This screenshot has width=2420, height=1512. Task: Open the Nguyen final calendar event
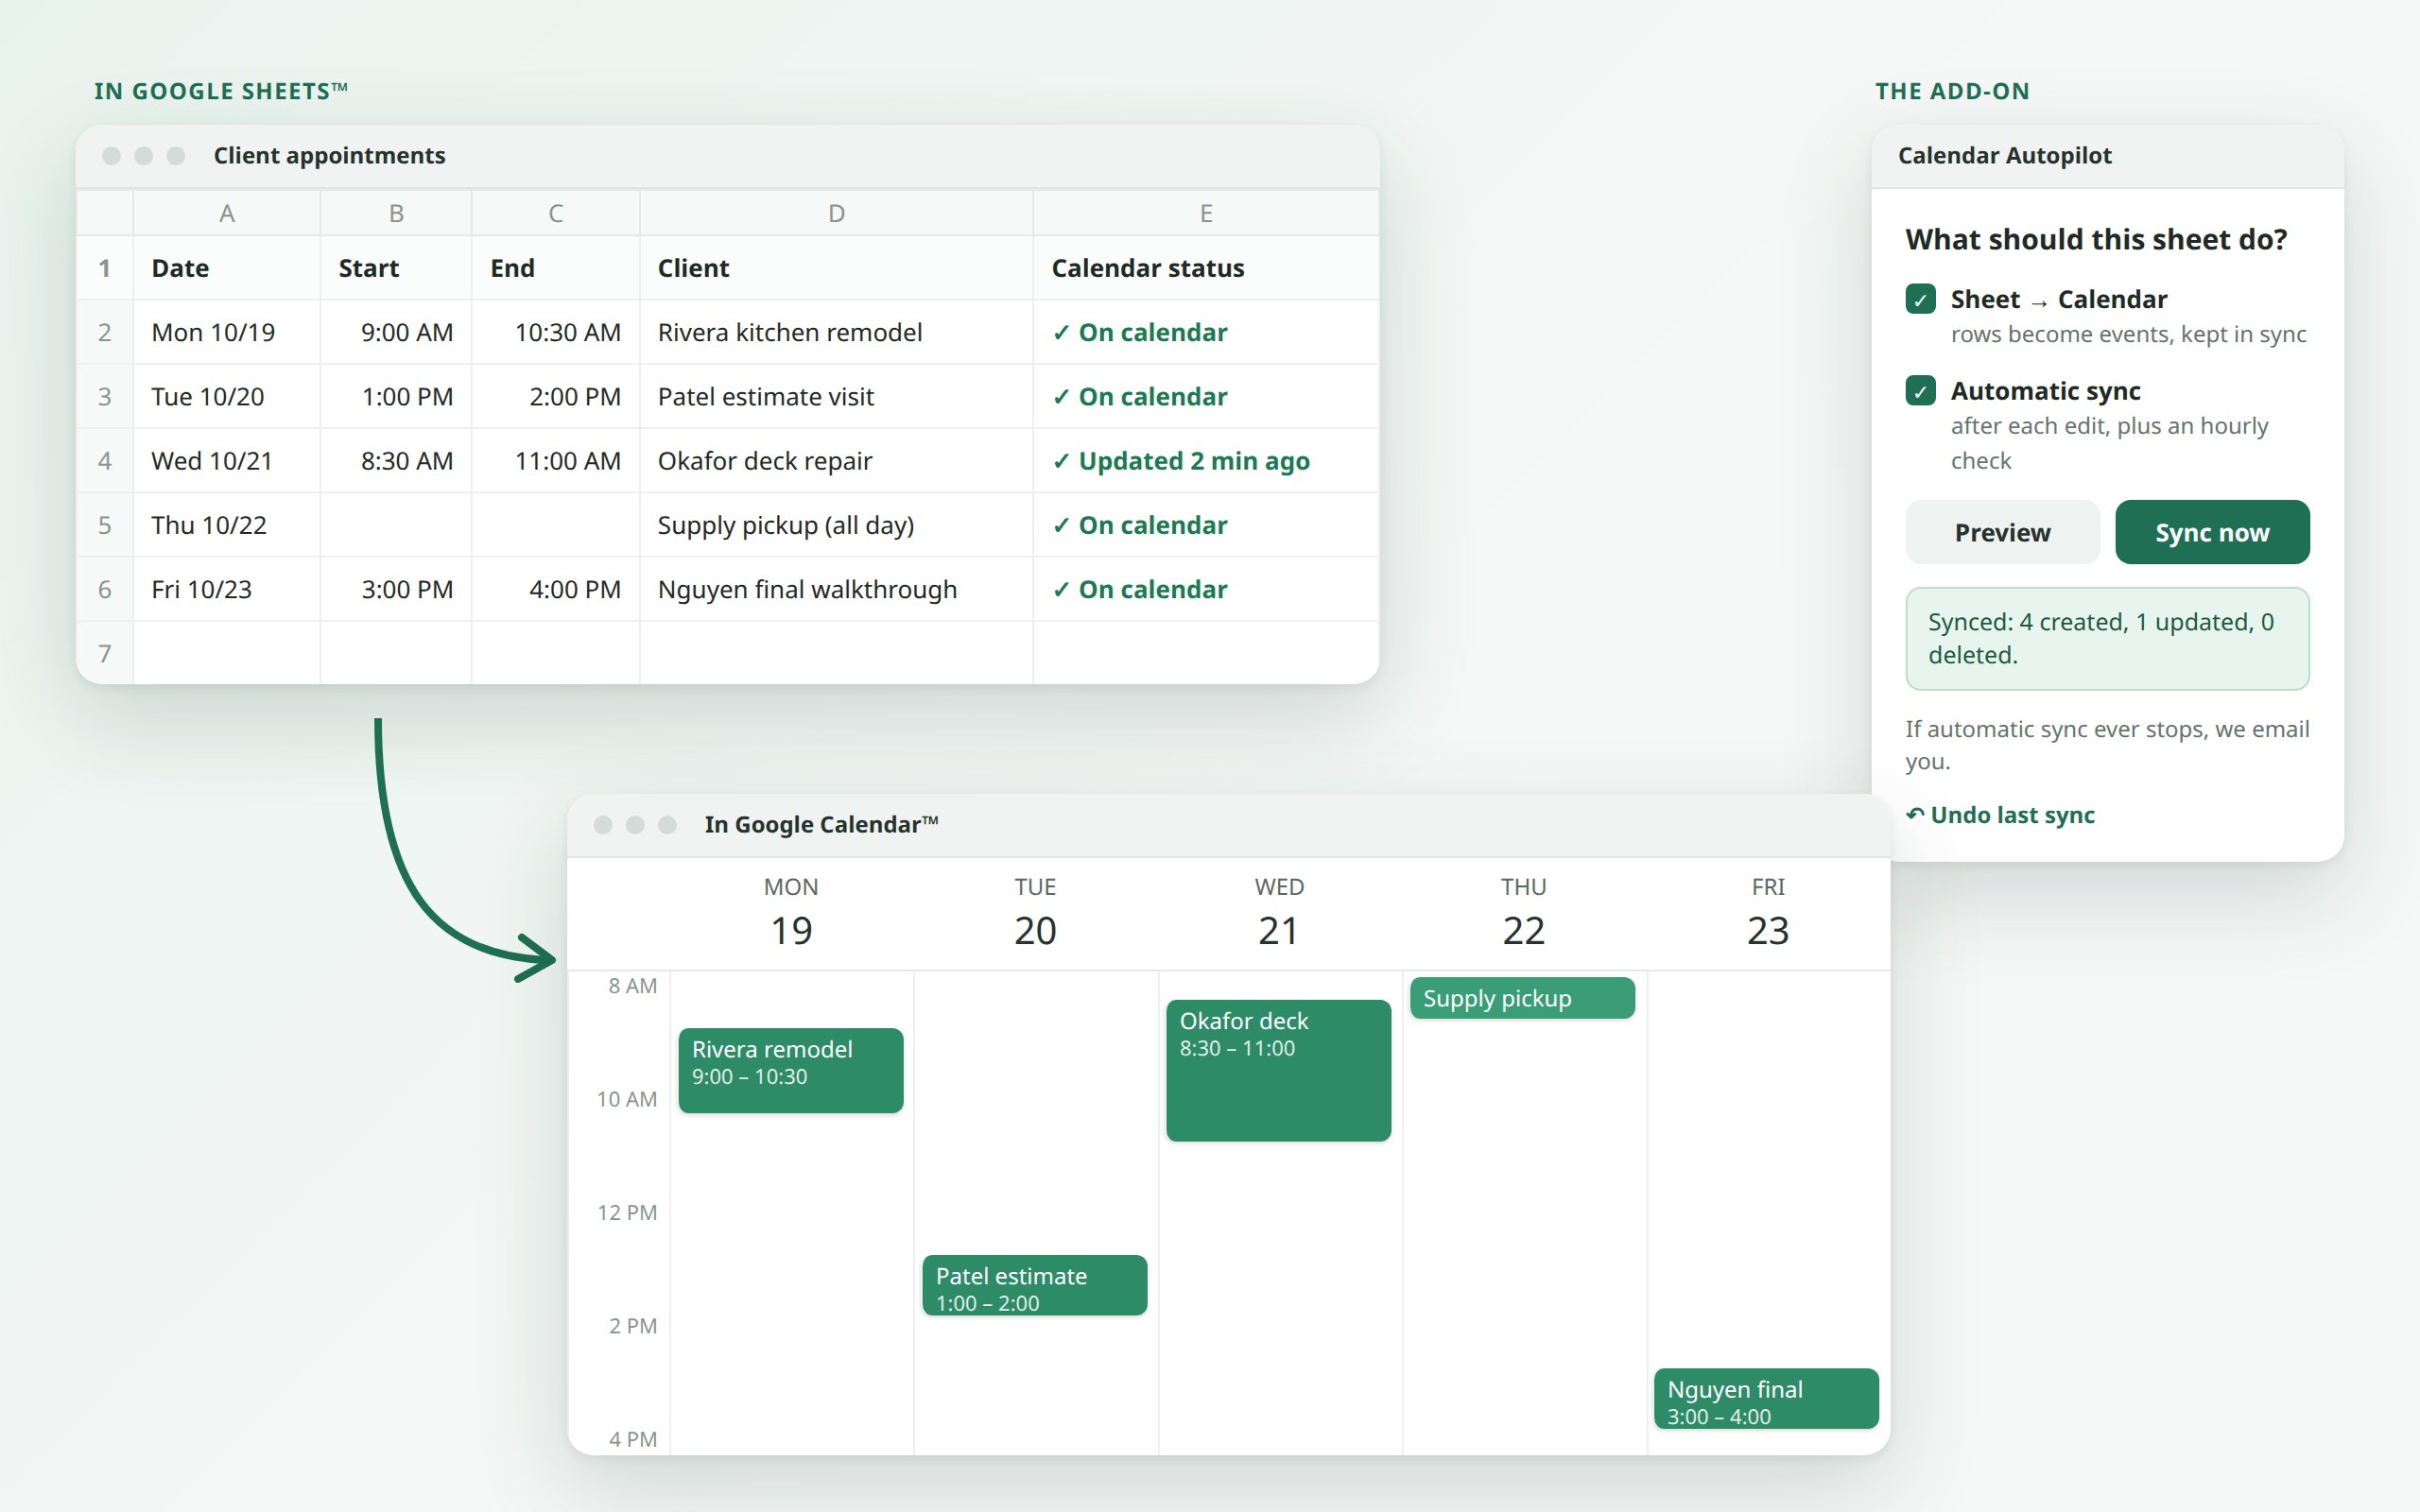[1767, 1398]
